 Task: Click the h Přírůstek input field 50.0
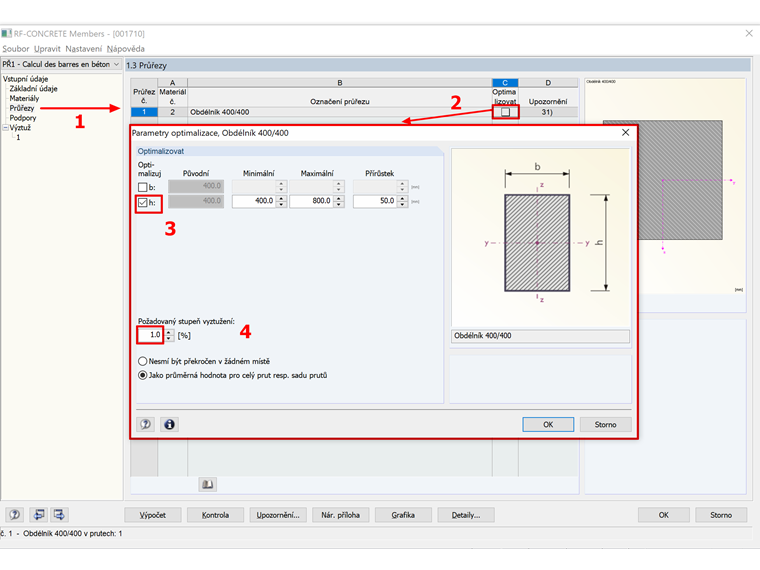pyautogui.click(x=375, y=201)
